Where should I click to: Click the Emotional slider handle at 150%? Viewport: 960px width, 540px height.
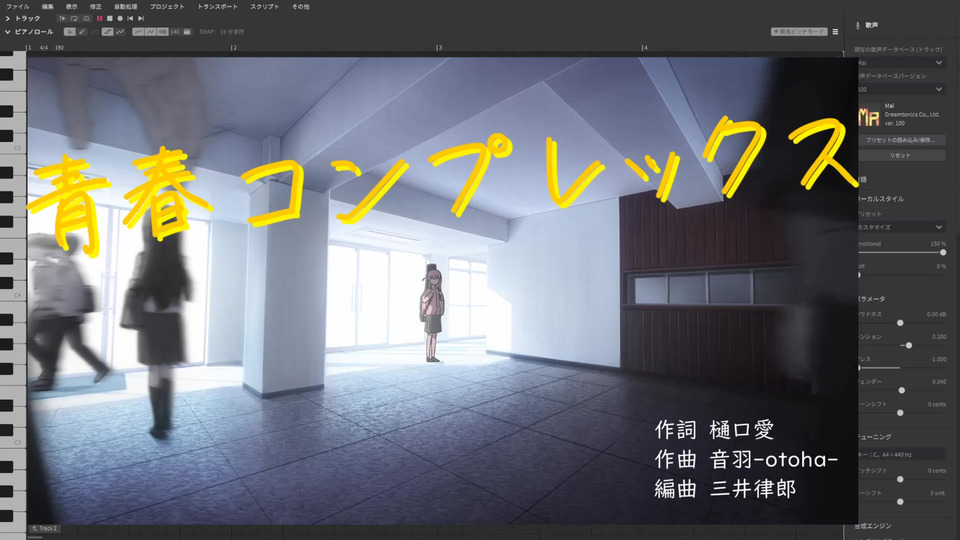tap(943, 252)
